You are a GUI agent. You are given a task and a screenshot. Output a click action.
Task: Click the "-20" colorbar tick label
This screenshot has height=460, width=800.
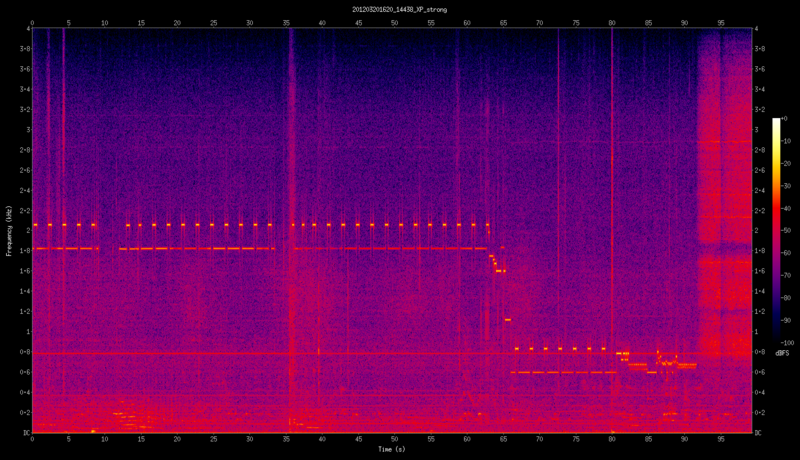(785, 163)
